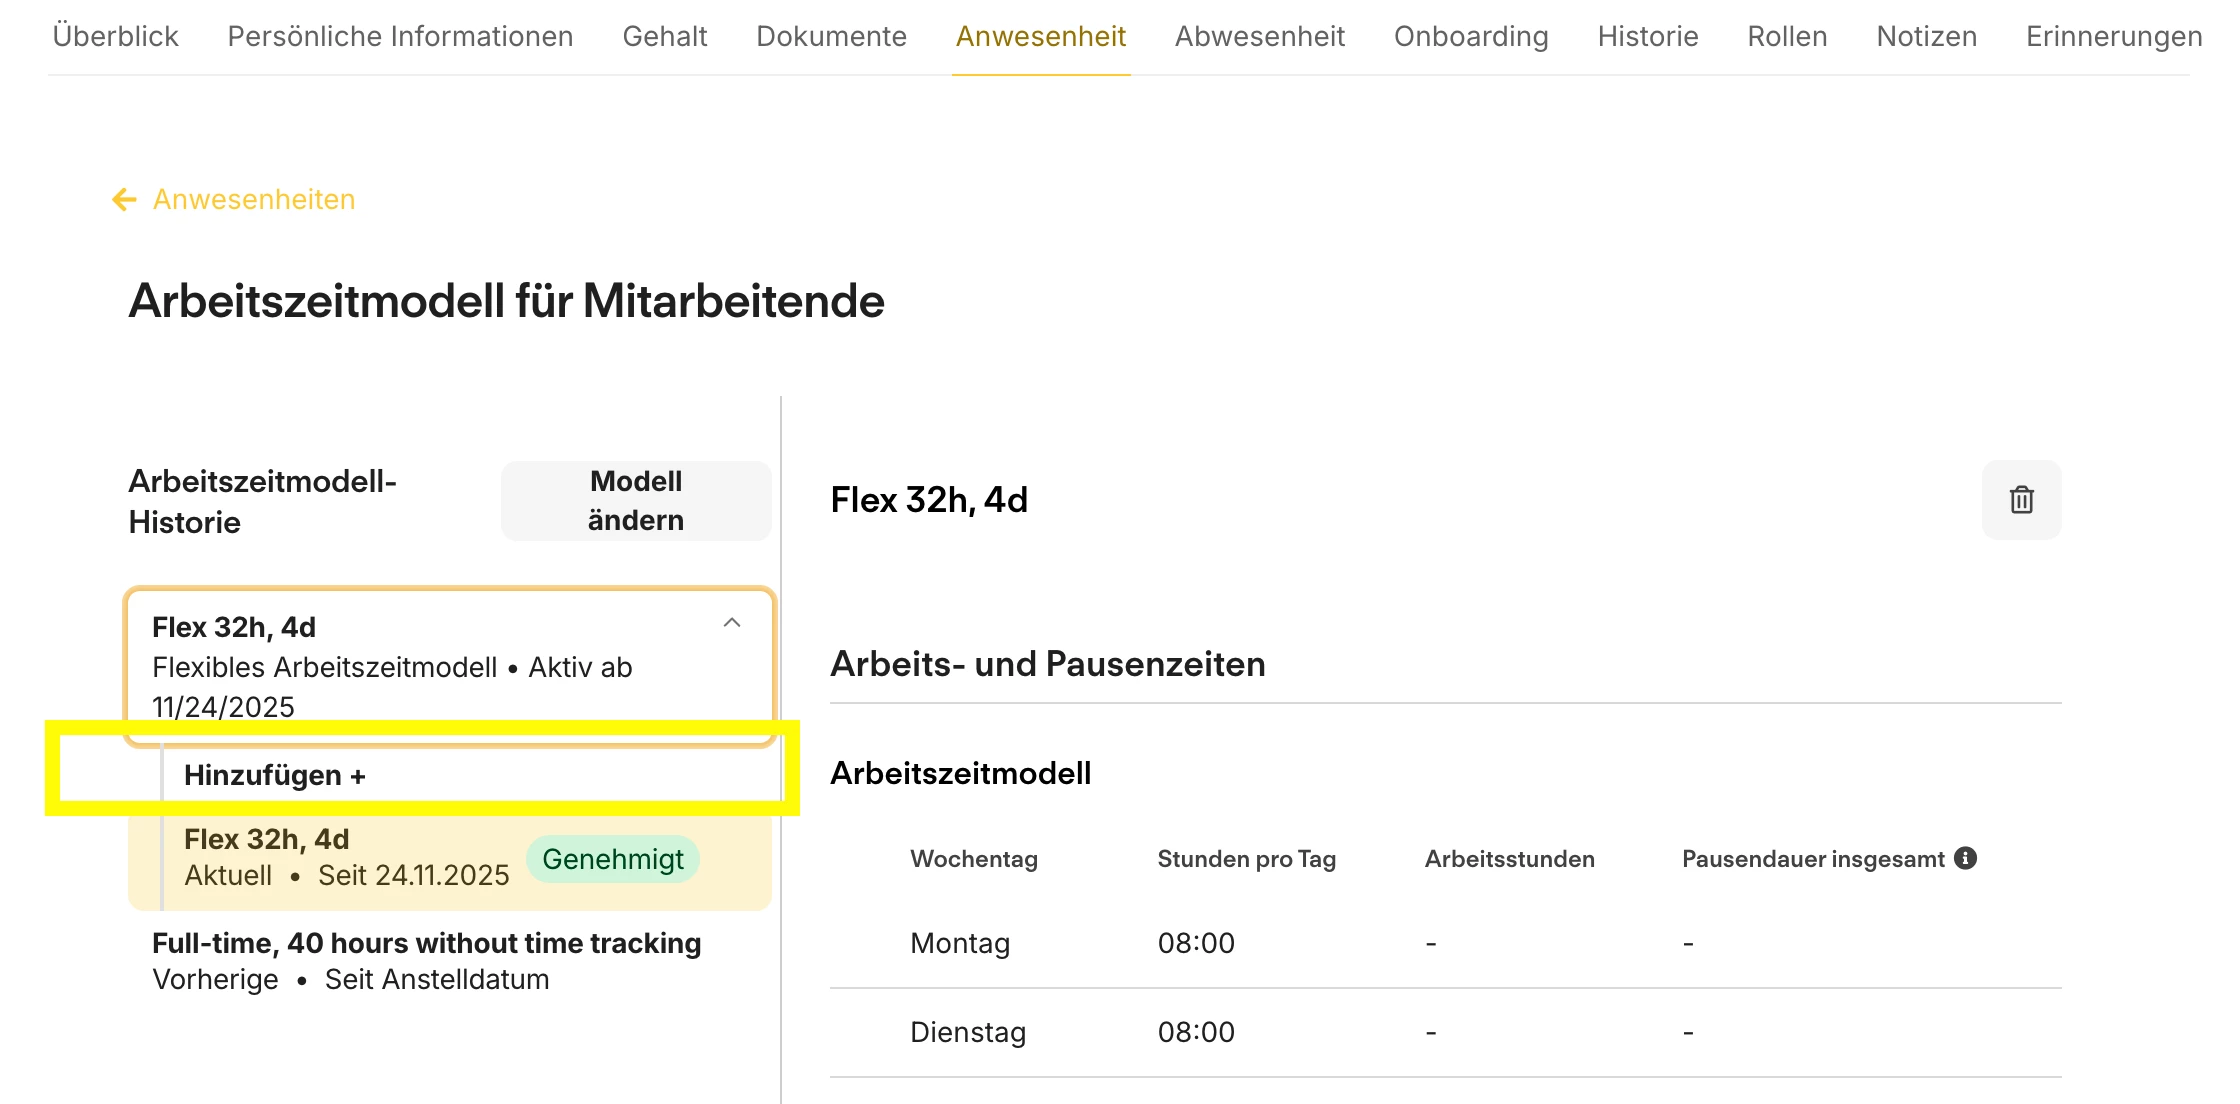Follow the Anwesenheiten back link
Screen dimensions: 2240x1104
254,200
